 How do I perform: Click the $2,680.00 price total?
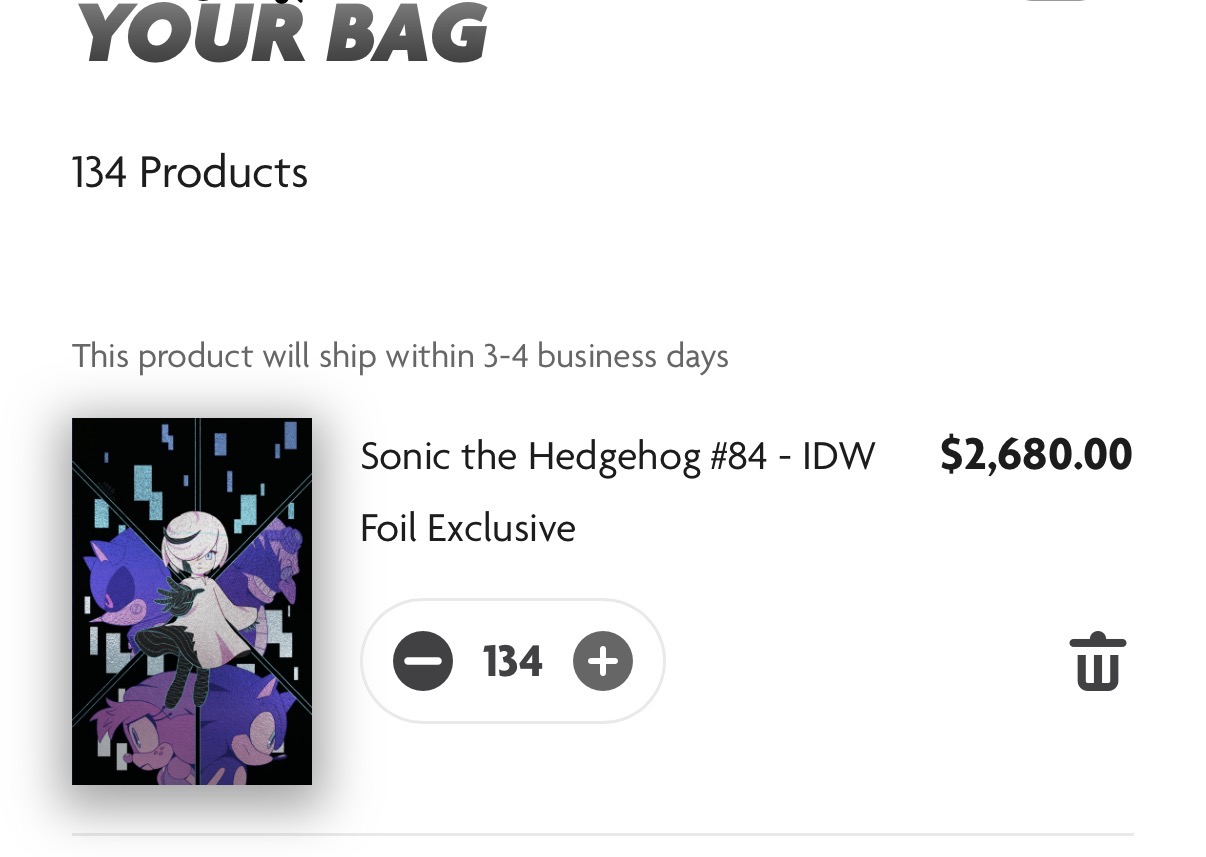click(x=1035, y=455)
